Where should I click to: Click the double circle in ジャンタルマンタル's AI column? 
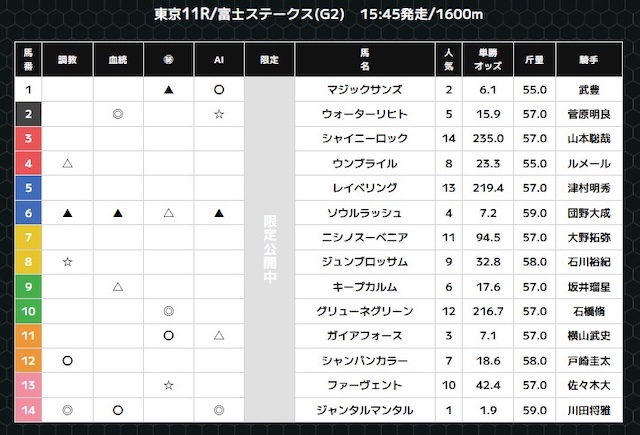coord(219,408)
